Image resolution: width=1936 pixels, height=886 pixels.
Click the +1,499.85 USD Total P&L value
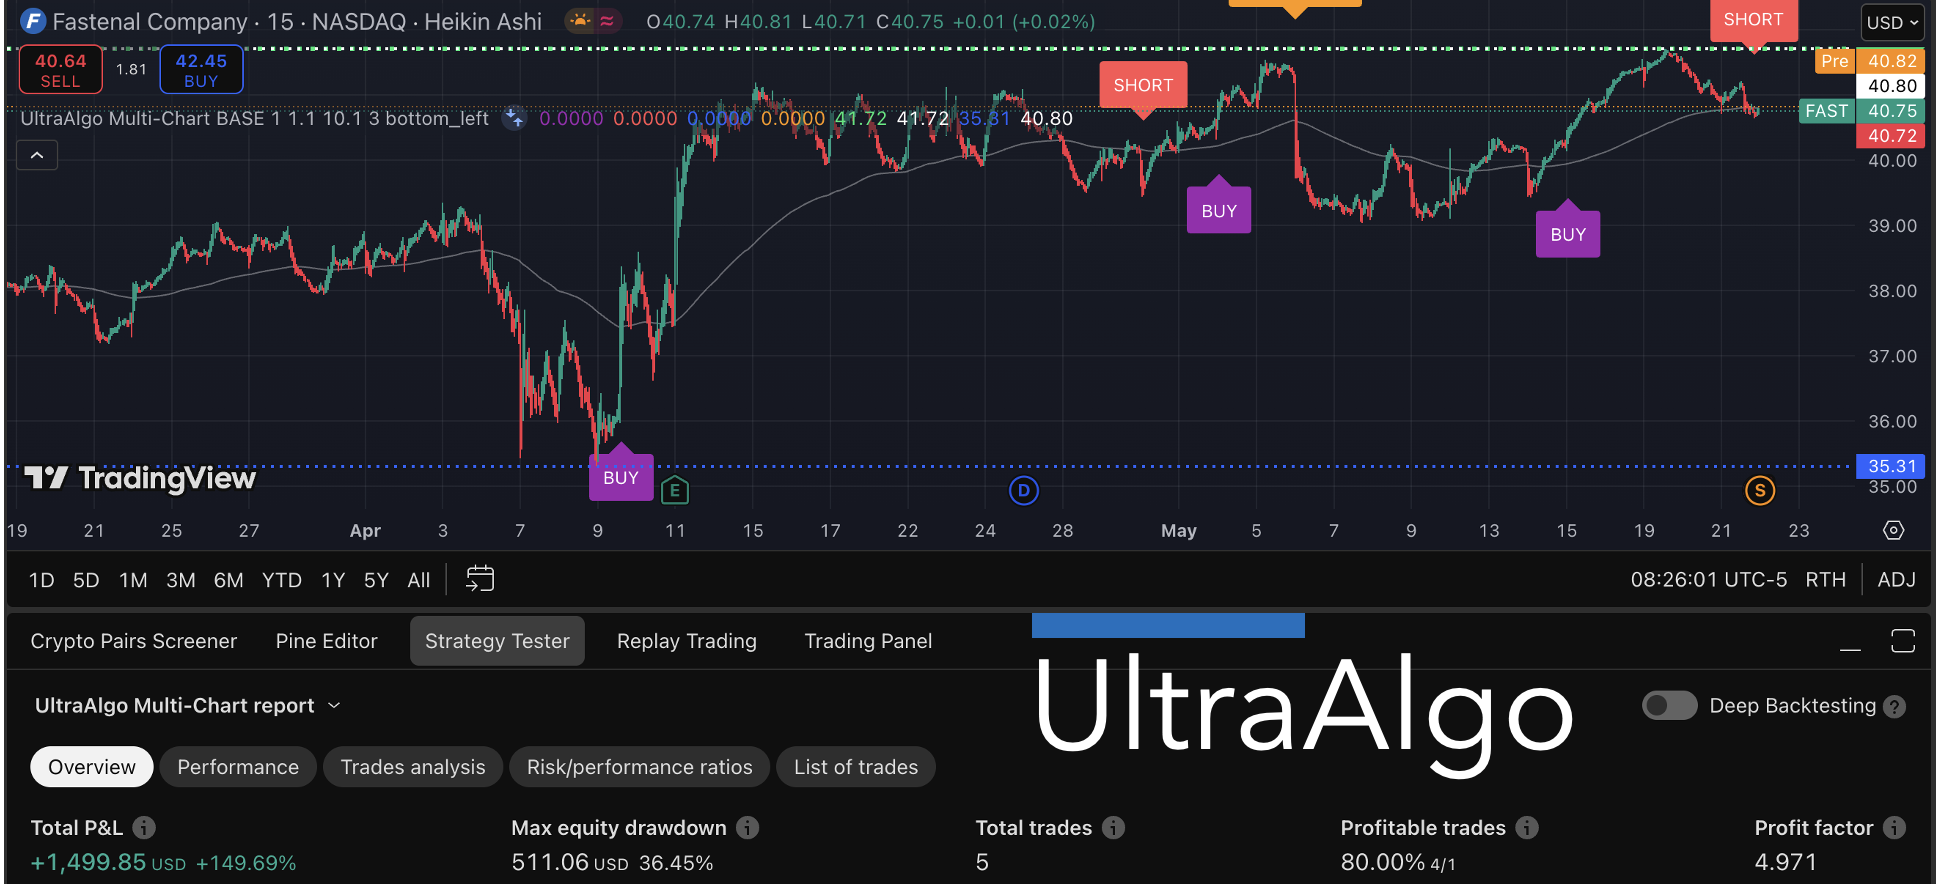pos(108,862)
